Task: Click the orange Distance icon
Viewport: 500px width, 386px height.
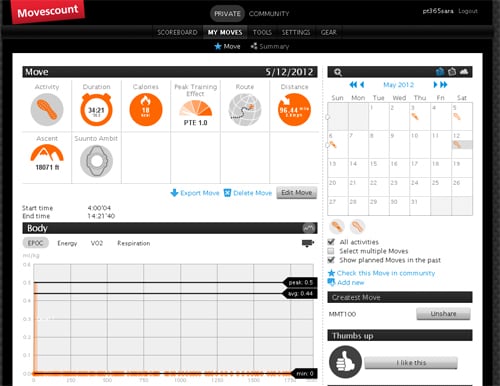Action: [294, 110]
